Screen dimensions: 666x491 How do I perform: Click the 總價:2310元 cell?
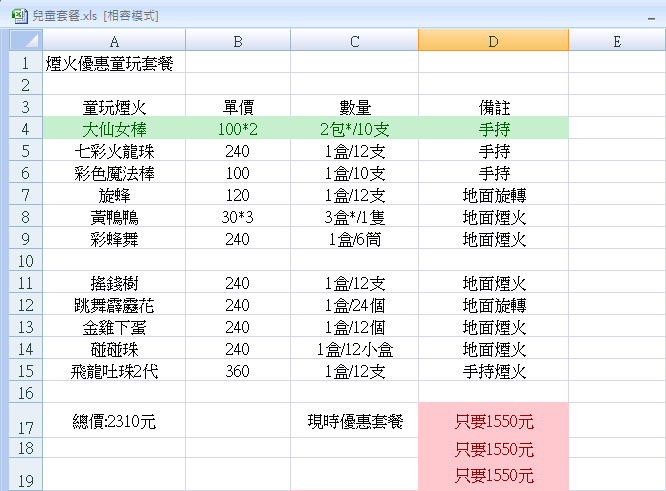click(113, 421)
